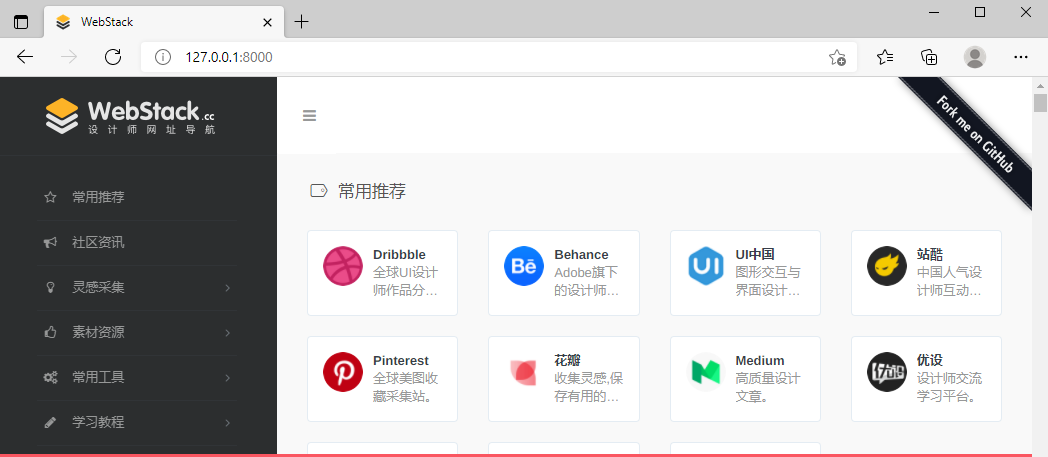Screen dimensions: 1048x457
Task: Open the Pinterest card title link
Action: pyautogui.click(x=401, y=361)
